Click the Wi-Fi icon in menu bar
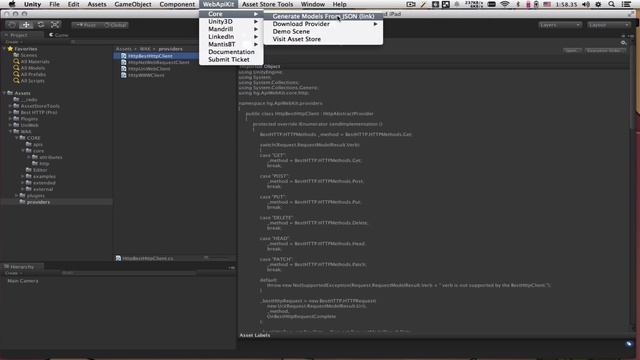Screen dimensions: 640x360 tap(505, 4)
